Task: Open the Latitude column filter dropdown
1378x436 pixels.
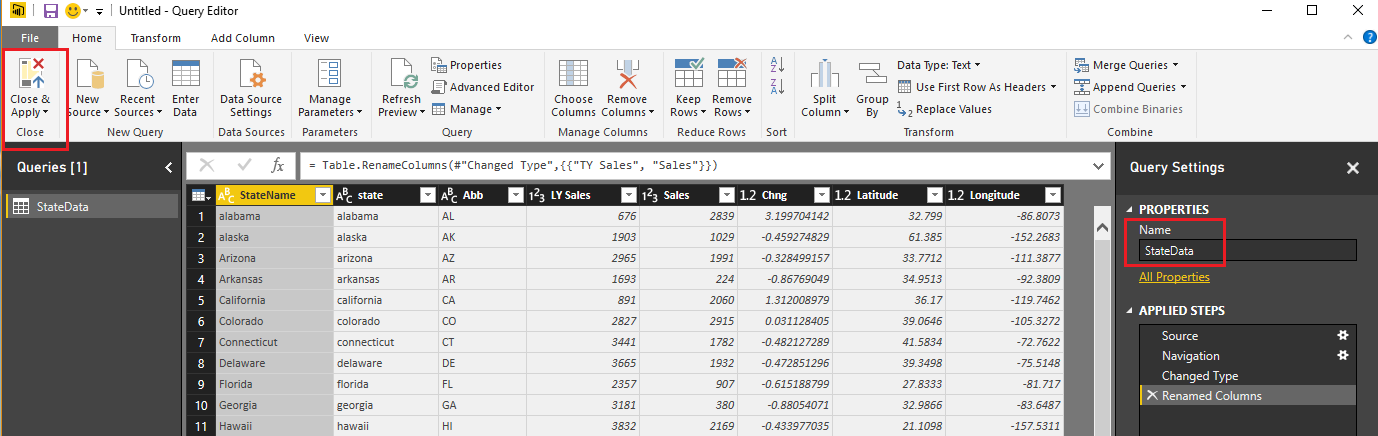Action: (x=933, y=195)
